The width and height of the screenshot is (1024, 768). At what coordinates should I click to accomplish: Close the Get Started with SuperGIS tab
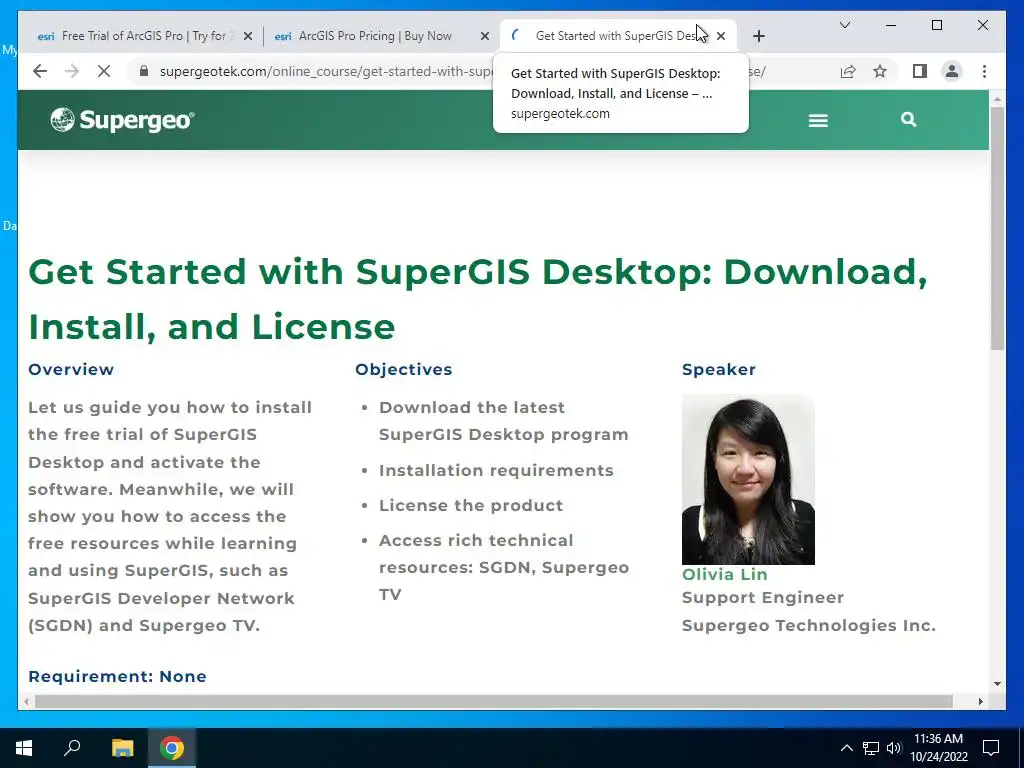(721, 36)
